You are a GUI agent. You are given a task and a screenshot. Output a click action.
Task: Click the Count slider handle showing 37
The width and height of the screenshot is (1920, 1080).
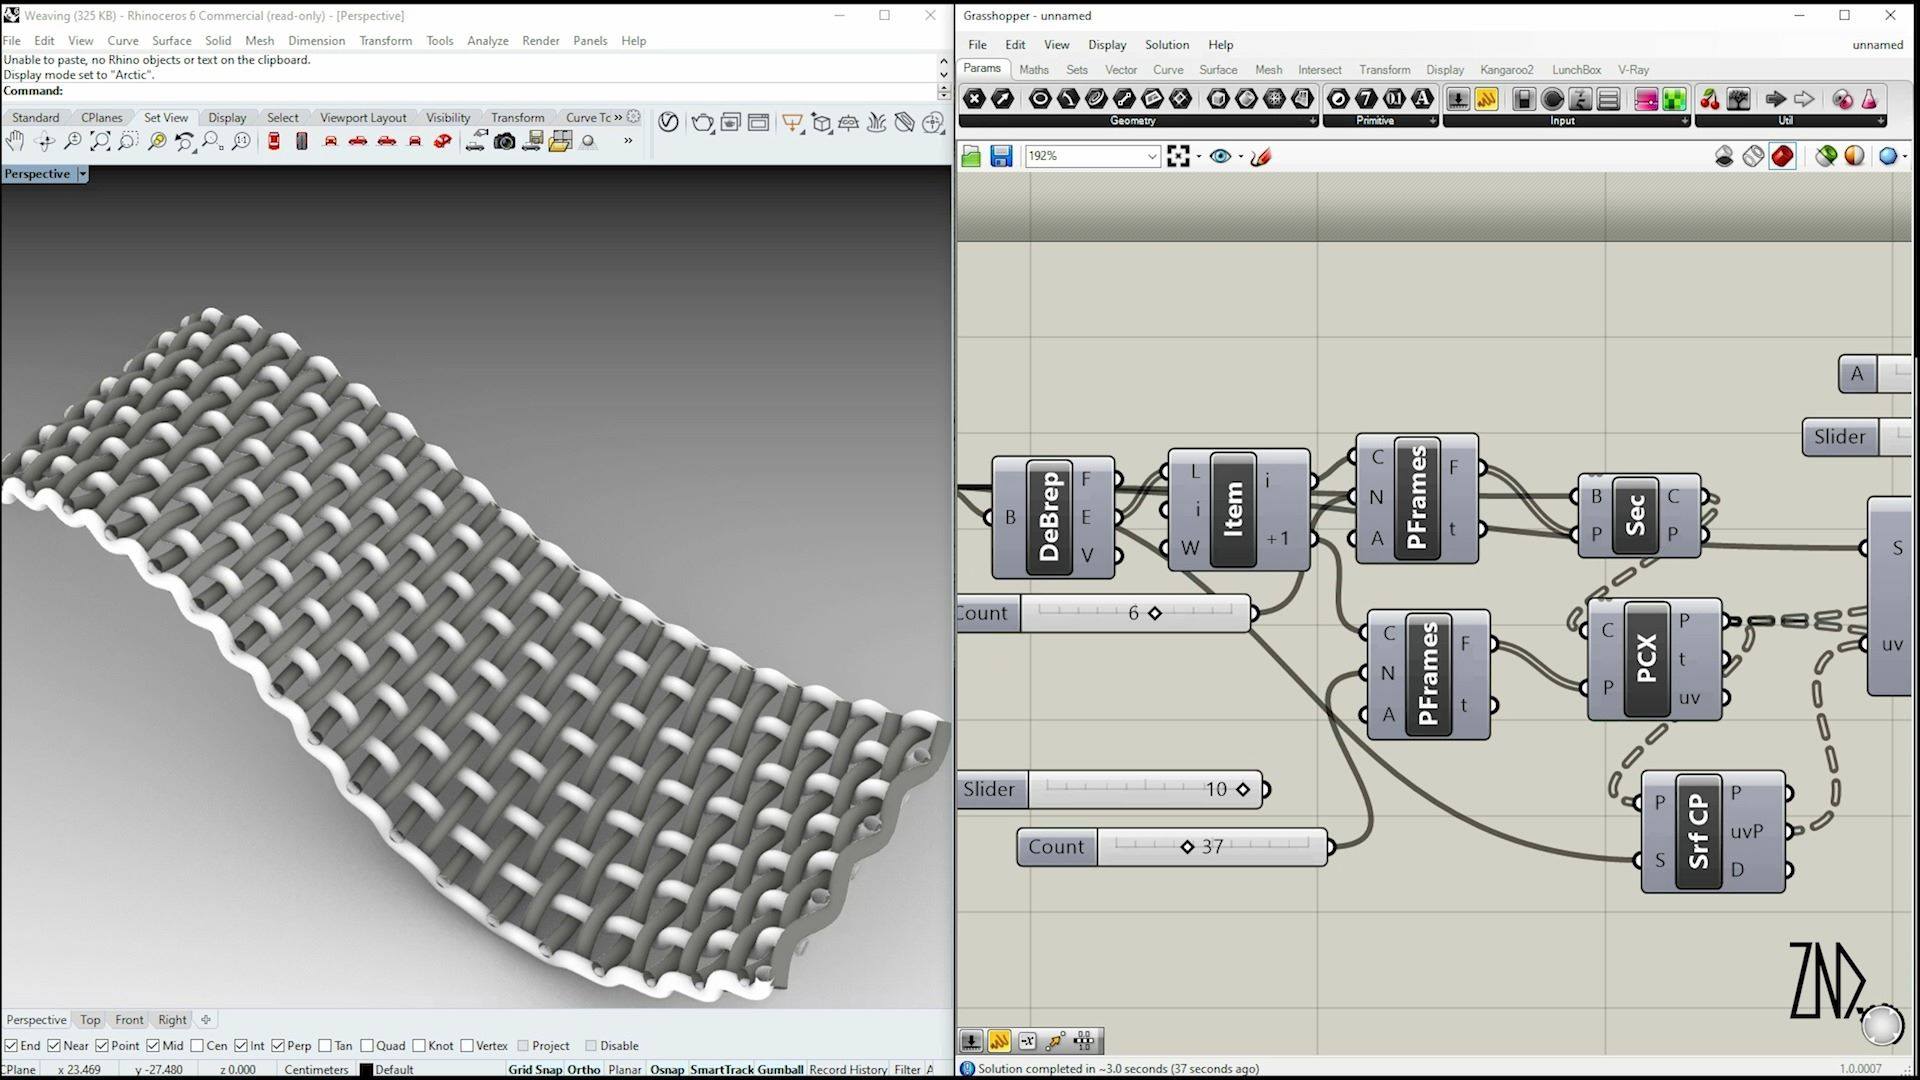pos(1187,847)
